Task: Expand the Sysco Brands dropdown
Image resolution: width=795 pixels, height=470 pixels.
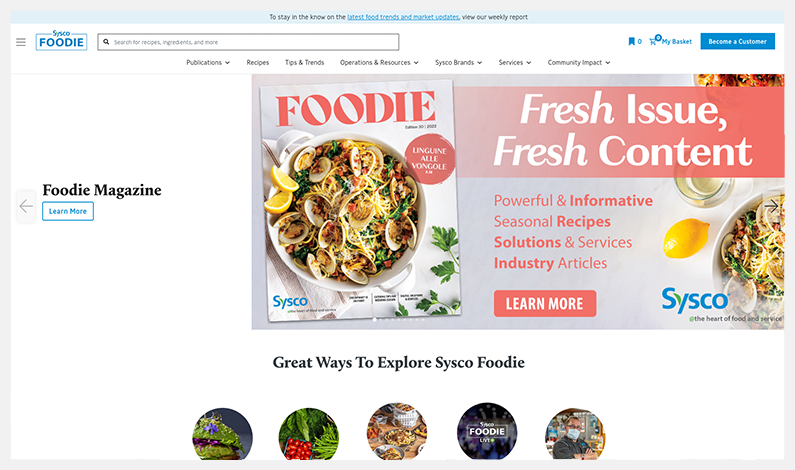Action: point(458,63)
